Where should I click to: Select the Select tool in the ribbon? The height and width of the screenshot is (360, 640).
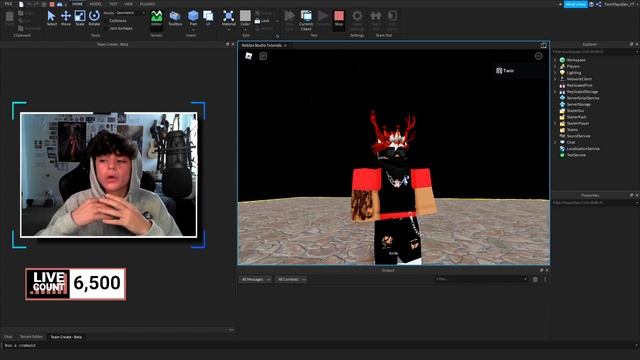point(51,18)
